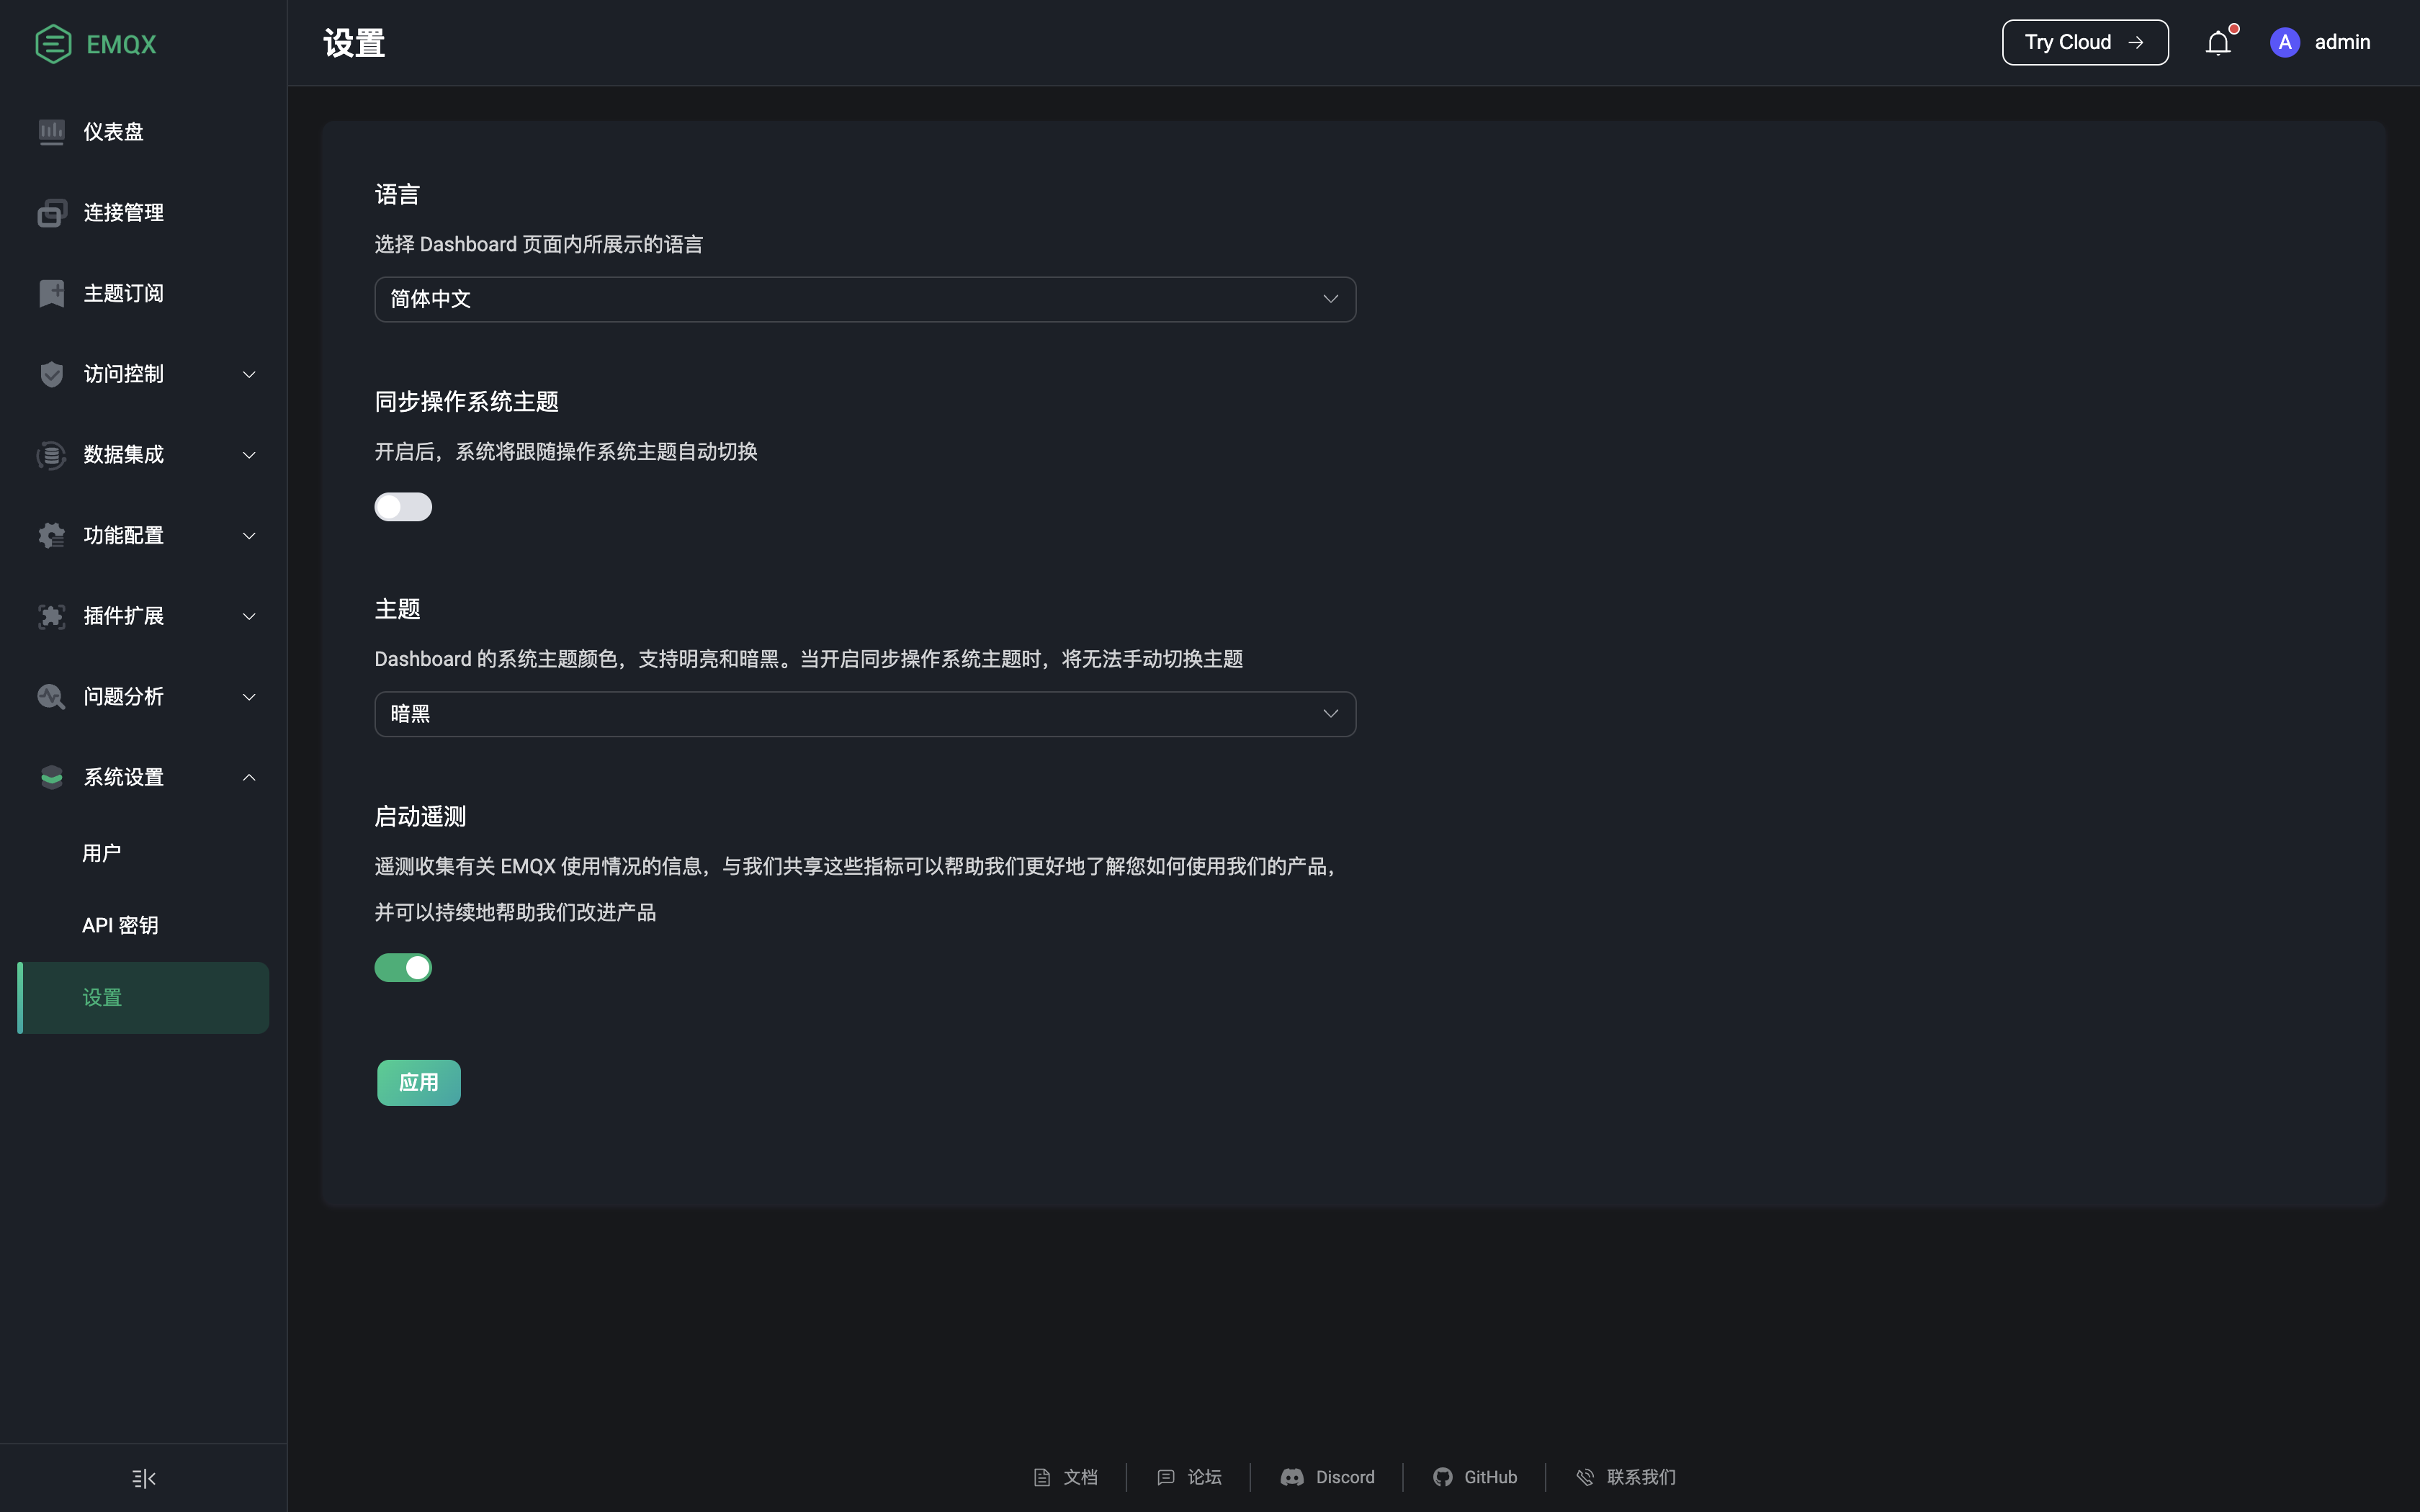This screenshot has width=2420, height=1512.
Task: Click the 应用 apply button
Action: point(419,1082)
